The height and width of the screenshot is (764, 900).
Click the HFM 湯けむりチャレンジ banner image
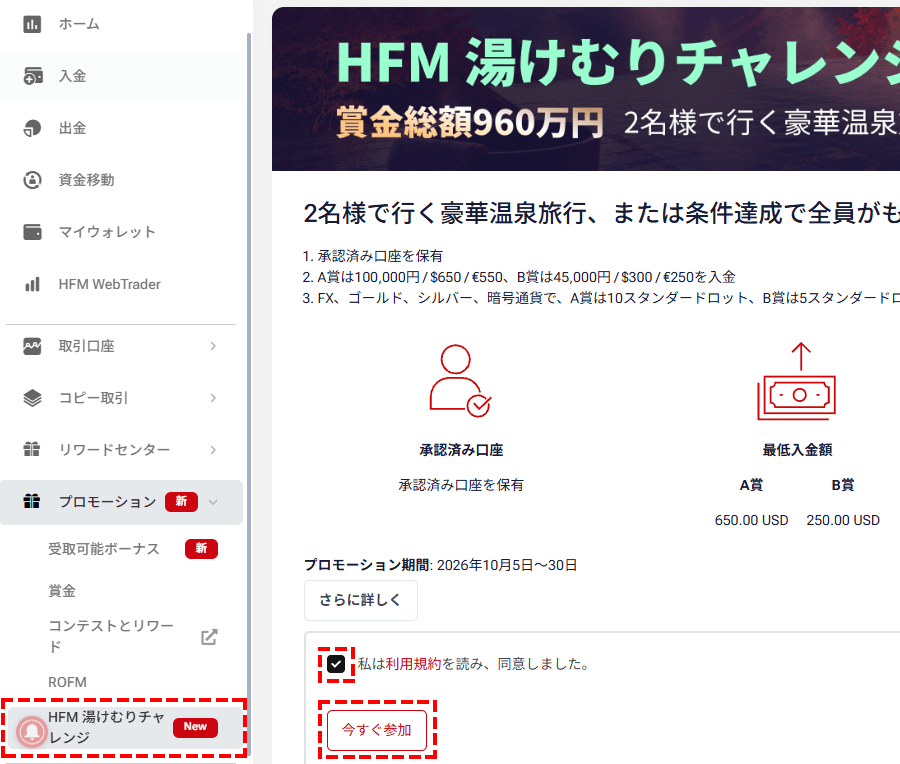pos(585,89)
